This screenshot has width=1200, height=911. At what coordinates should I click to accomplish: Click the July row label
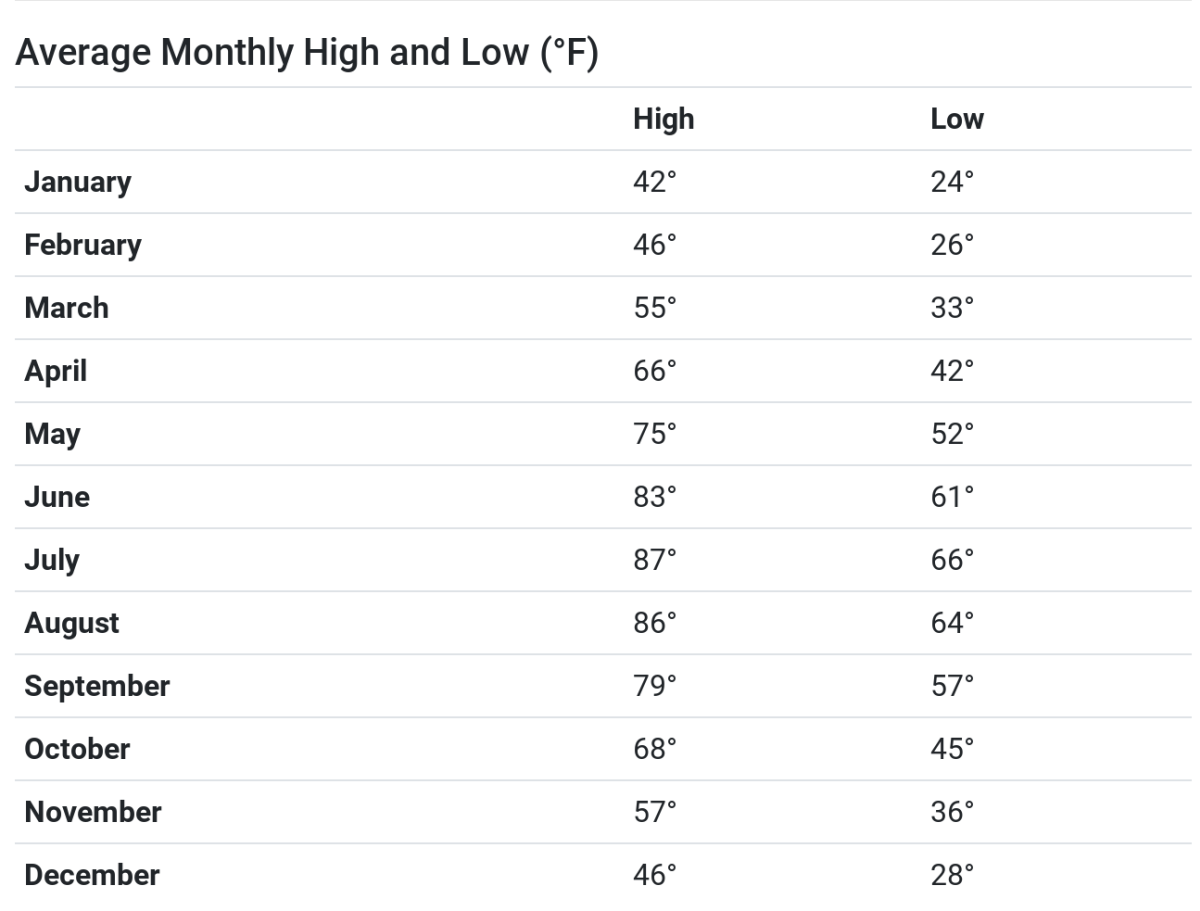tap(51, 561)
